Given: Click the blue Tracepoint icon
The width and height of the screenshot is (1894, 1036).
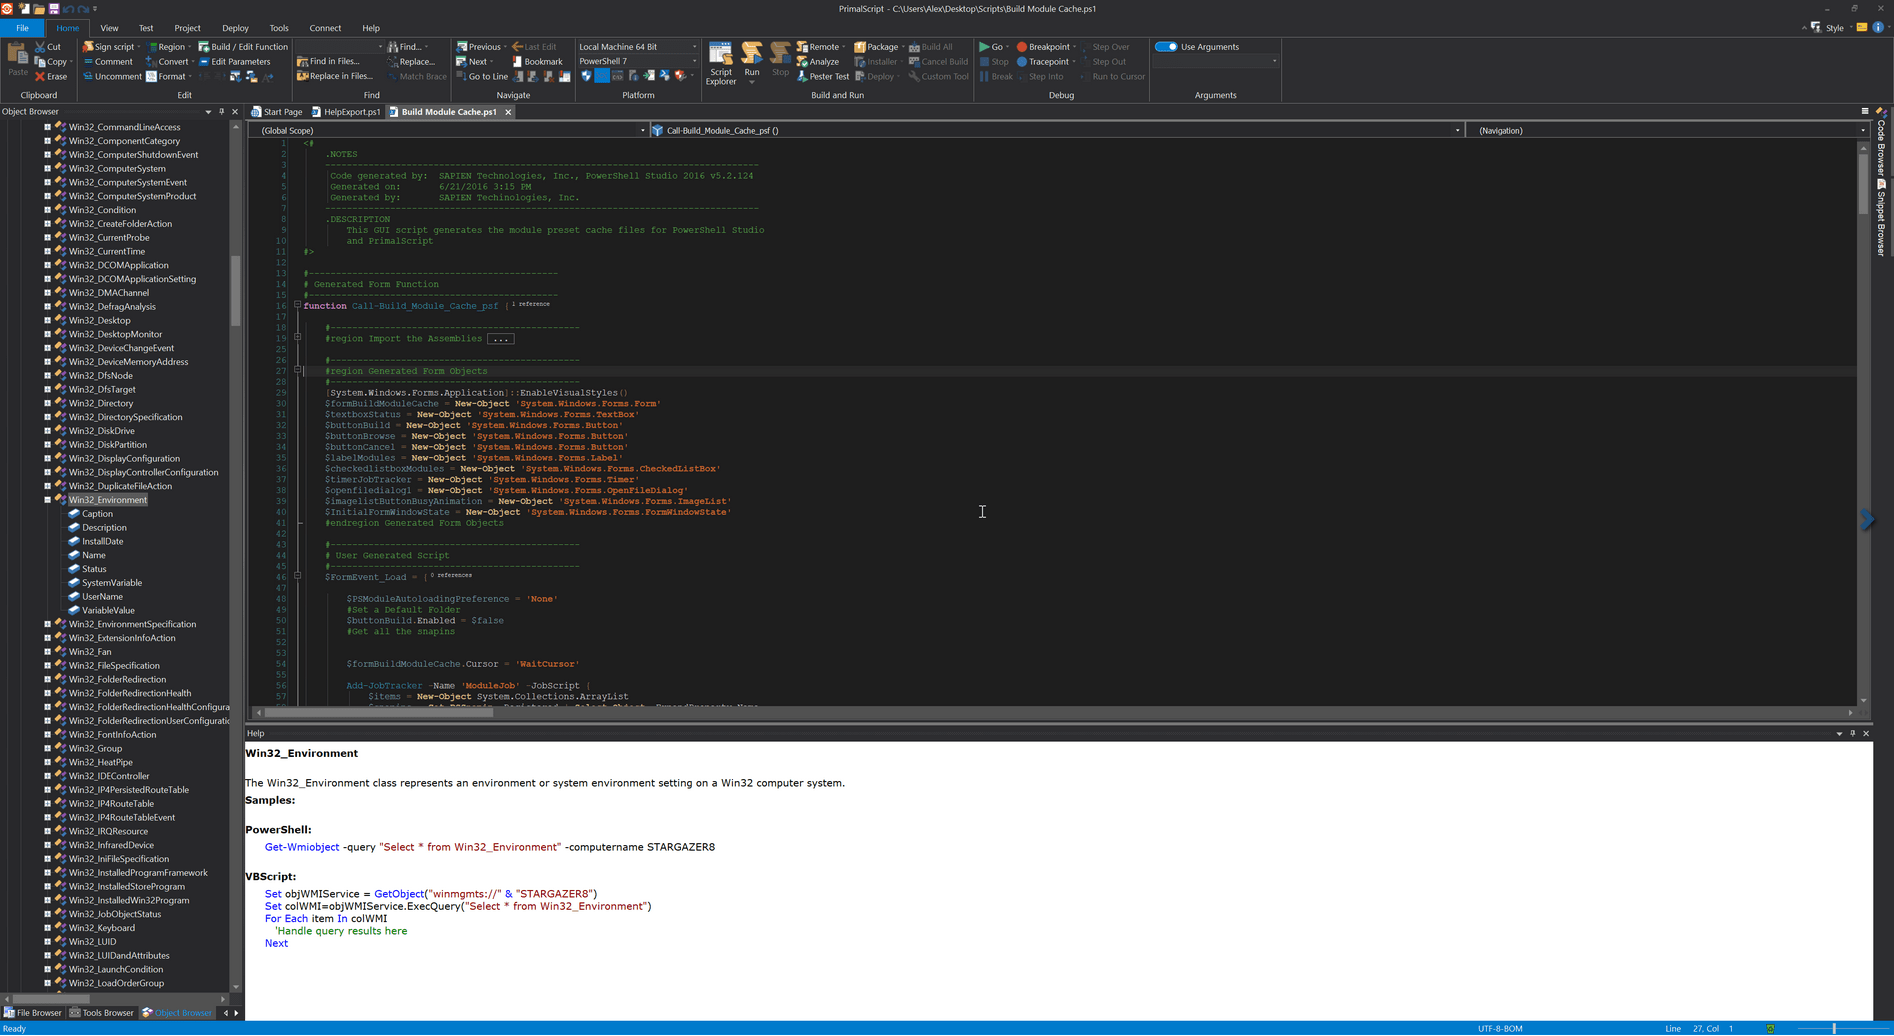Looking at the screenshot, I should 1022,62.
